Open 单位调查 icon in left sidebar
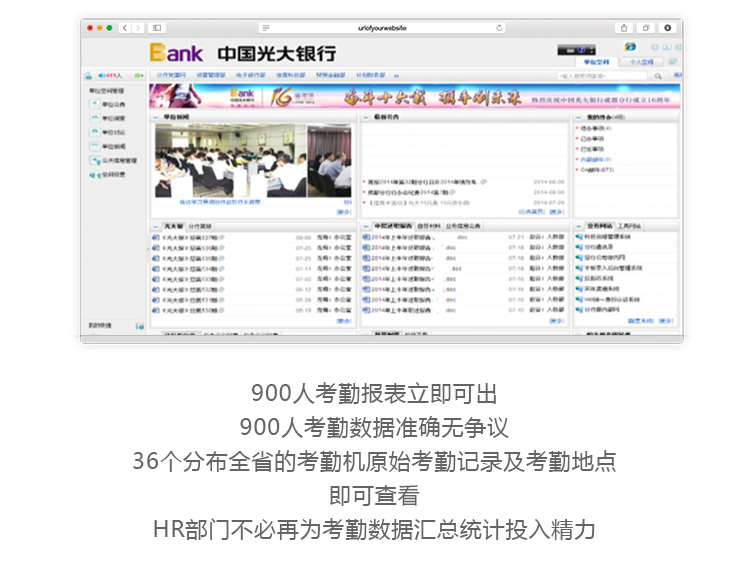 coord(94,118)
